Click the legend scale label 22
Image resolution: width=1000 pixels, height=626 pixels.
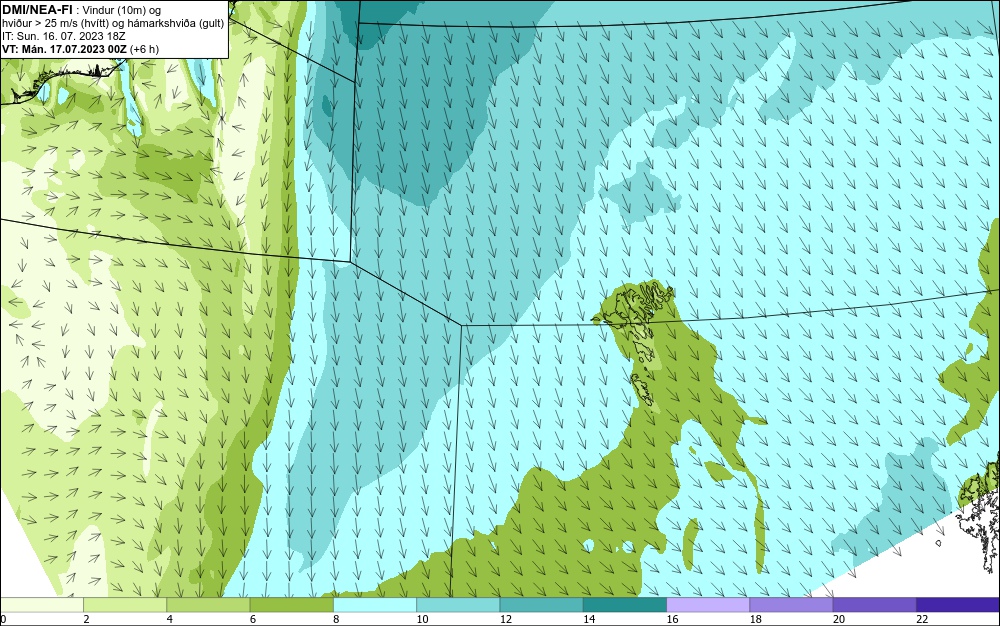[x=922, y=619]
